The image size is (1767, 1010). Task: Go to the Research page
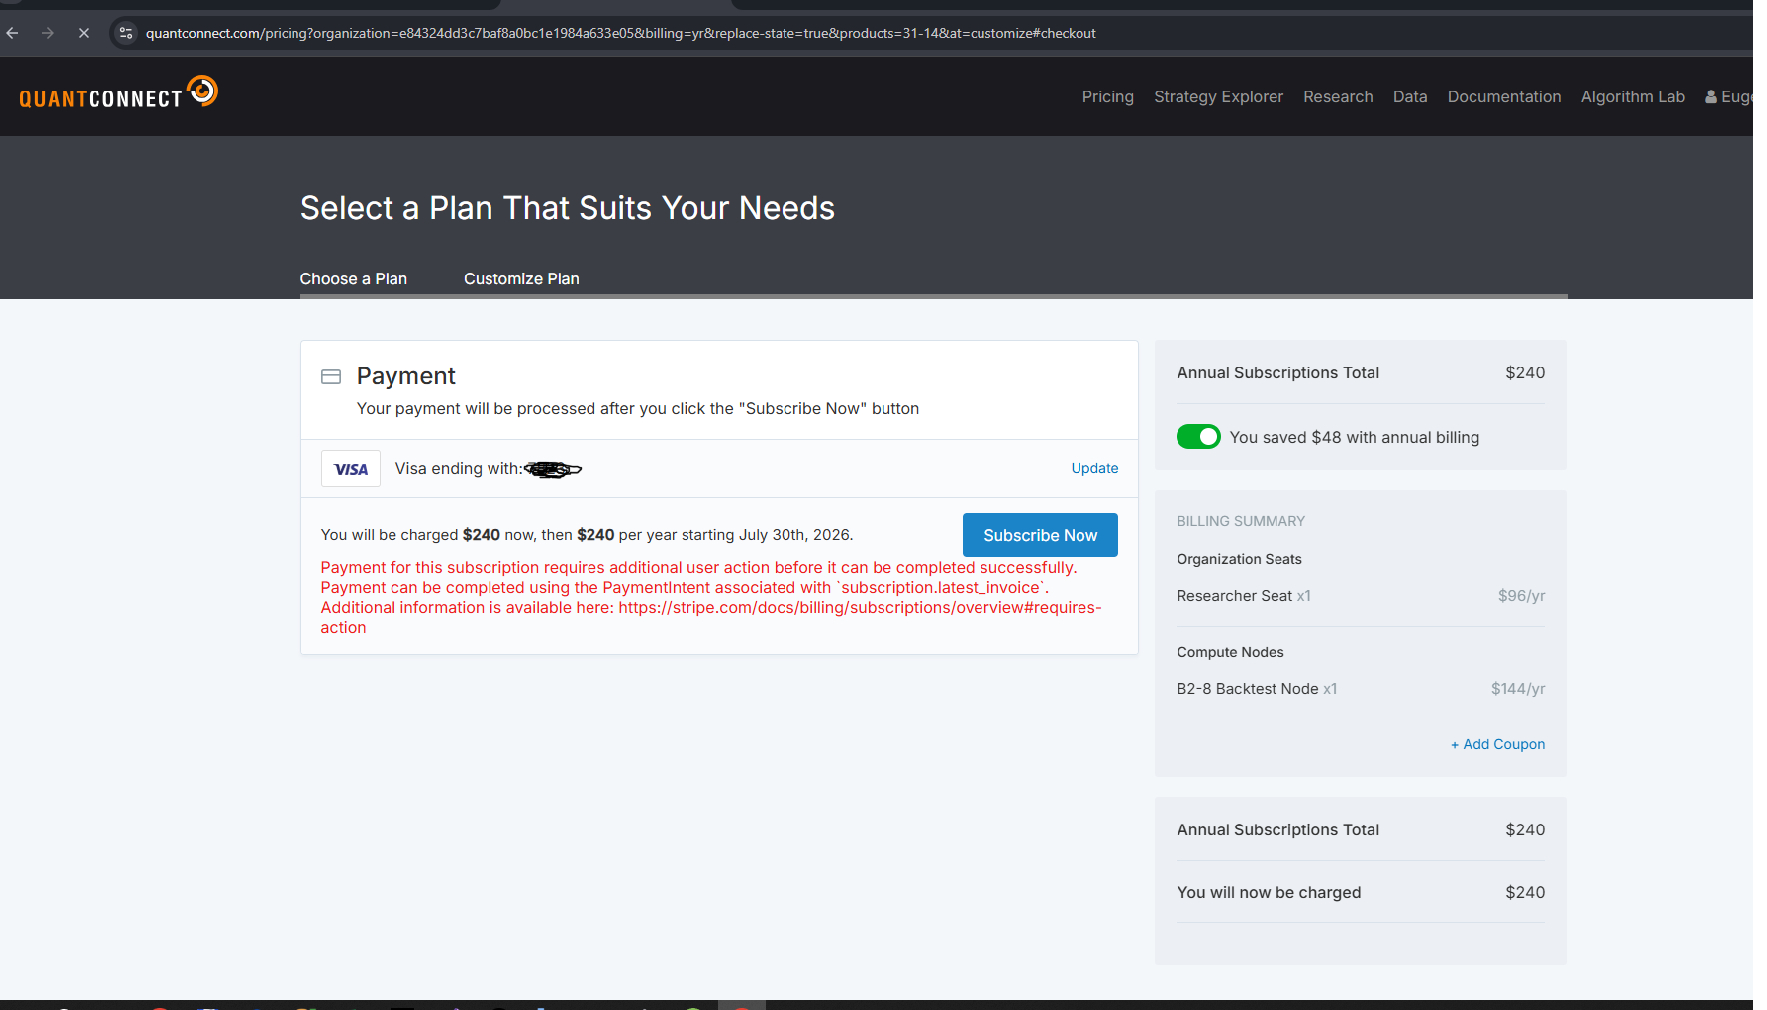click(x=1338, y=97)
